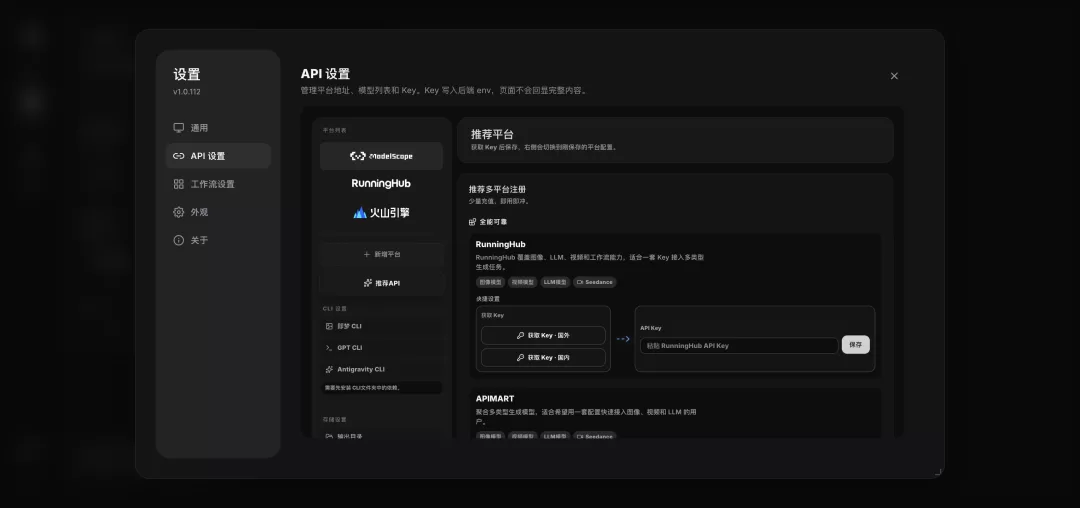Click the 全能可靠 category heading

(488, 222)
